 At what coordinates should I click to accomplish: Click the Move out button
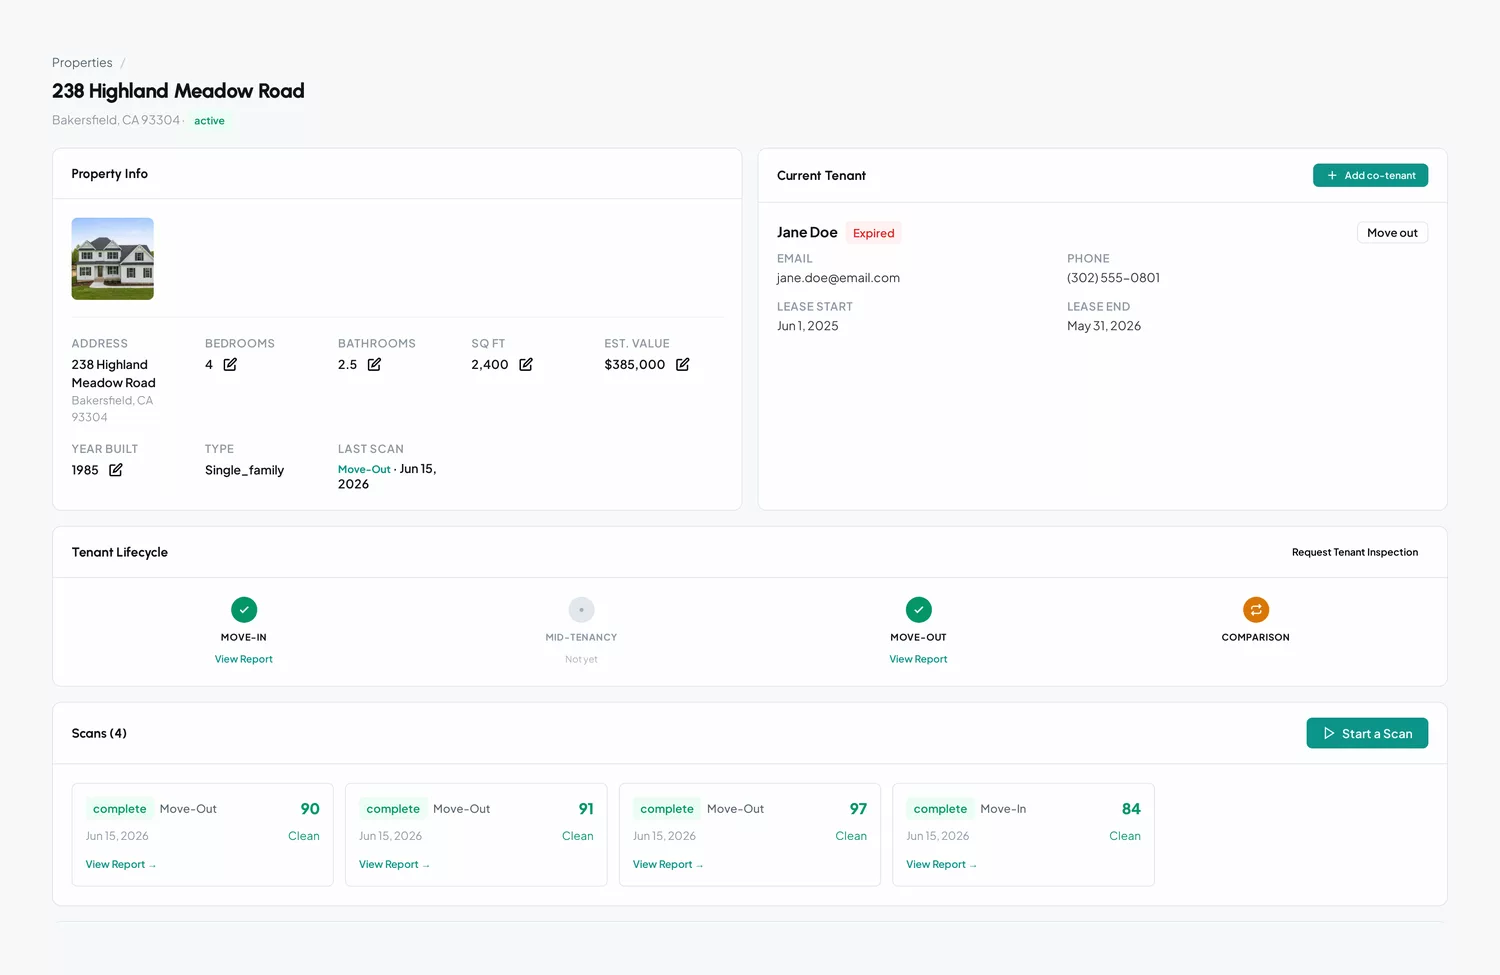click(x=1392, y=233)
